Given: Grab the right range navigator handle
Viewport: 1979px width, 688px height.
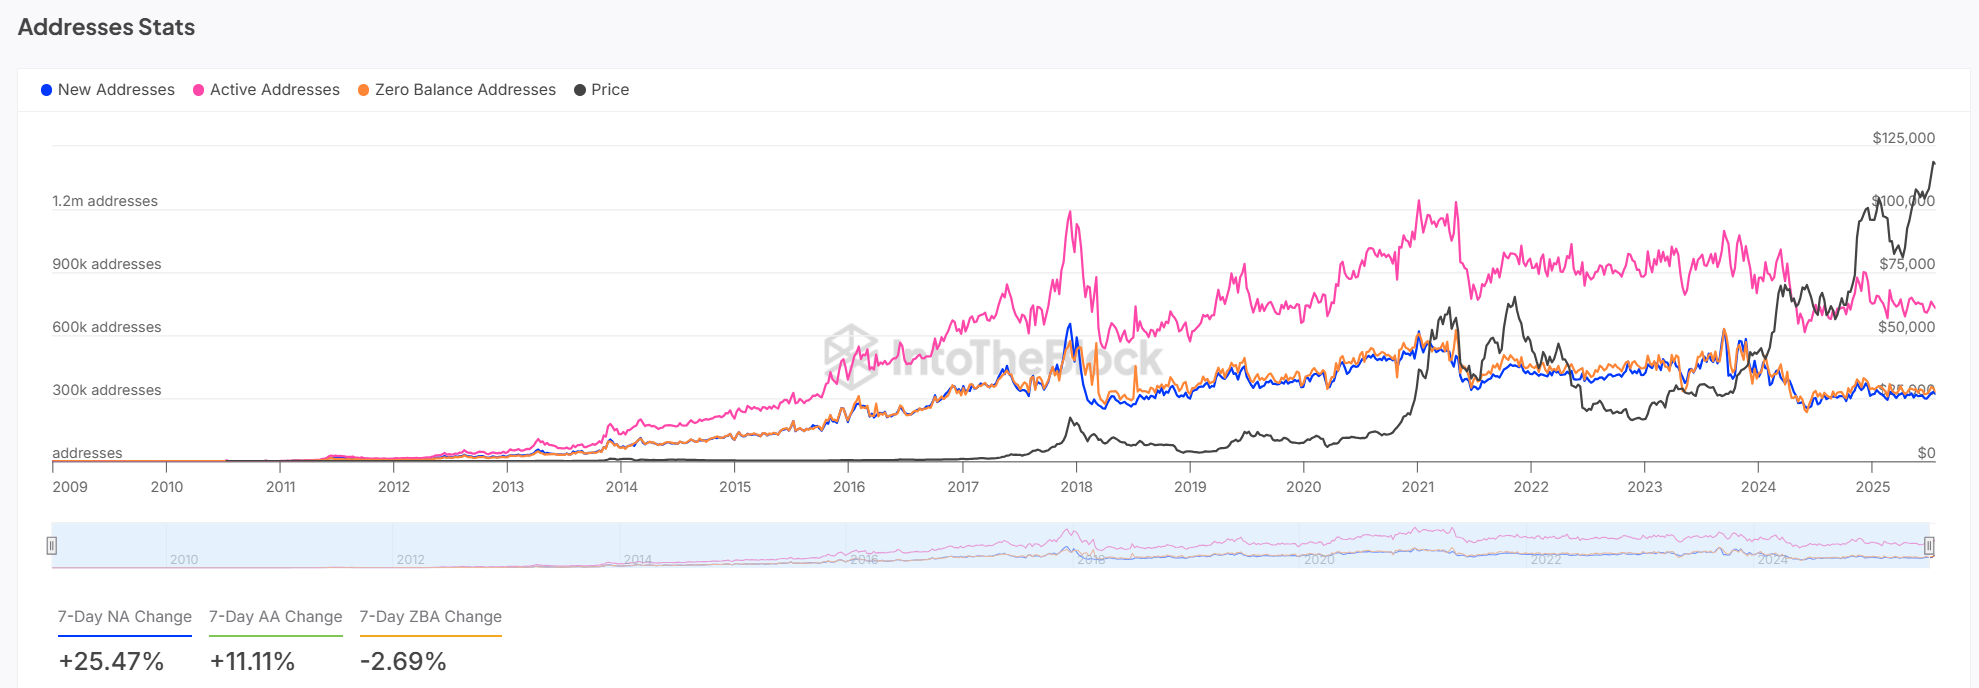Looking at the screenshot, I should pyautogui.click(x=1929, y=545).
